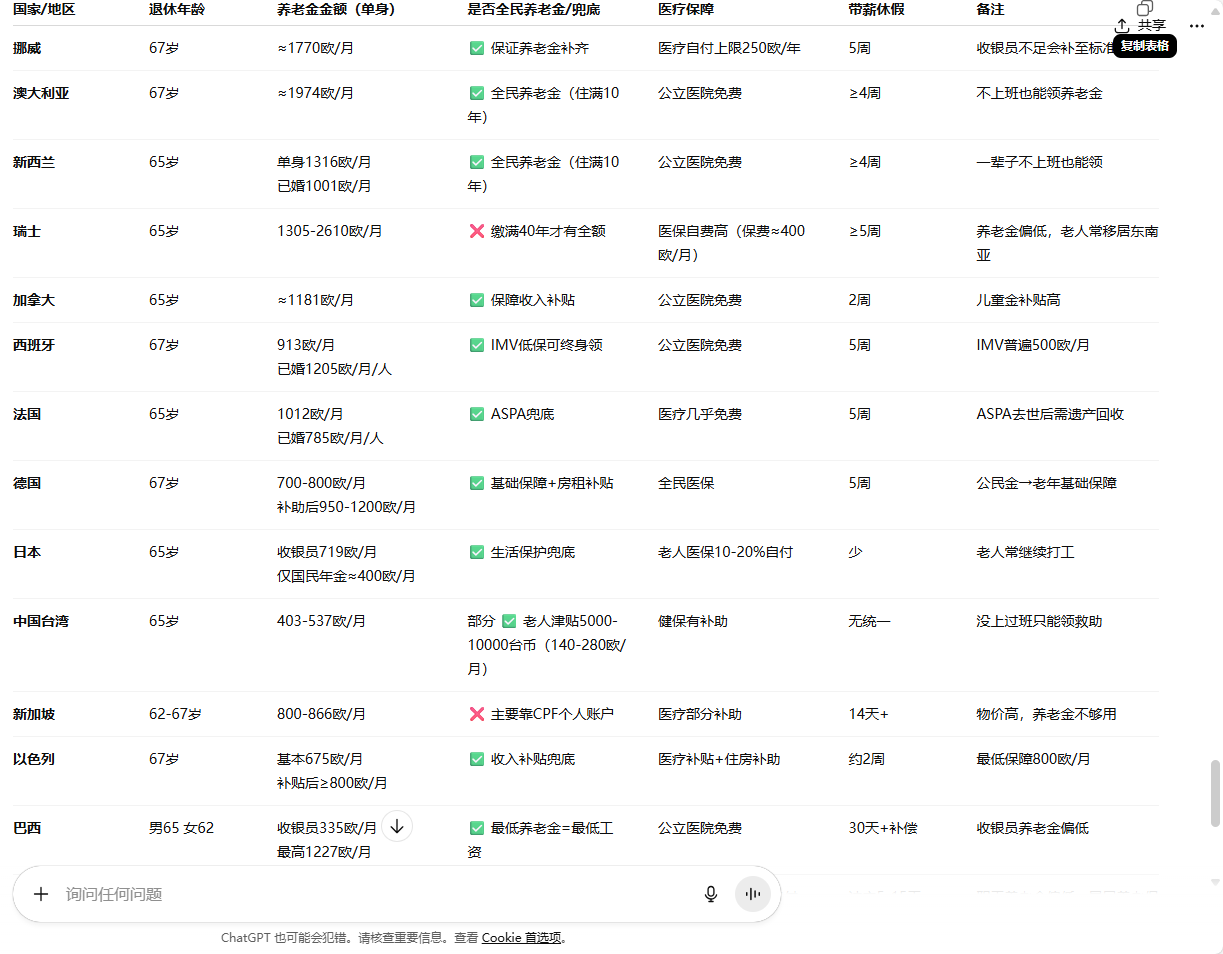The width and height of the screenshot is (1223, 954).
Task: Click the checkmark next to 老人津贴 for 中国台湾
Action: click(508, 620)
